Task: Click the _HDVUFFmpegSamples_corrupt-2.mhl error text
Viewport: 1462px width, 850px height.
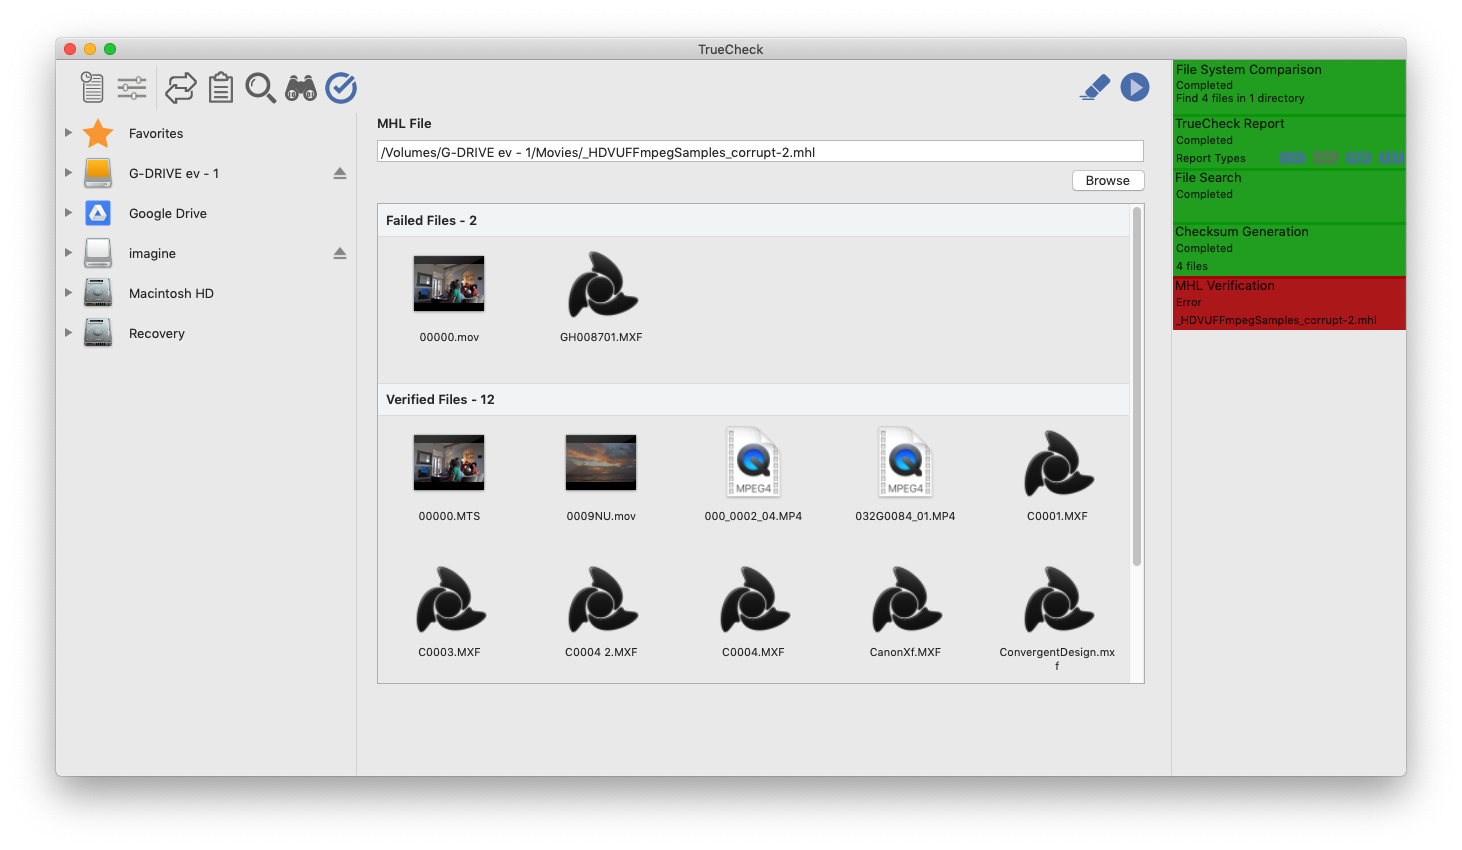Action: [x=1276, y=320]
